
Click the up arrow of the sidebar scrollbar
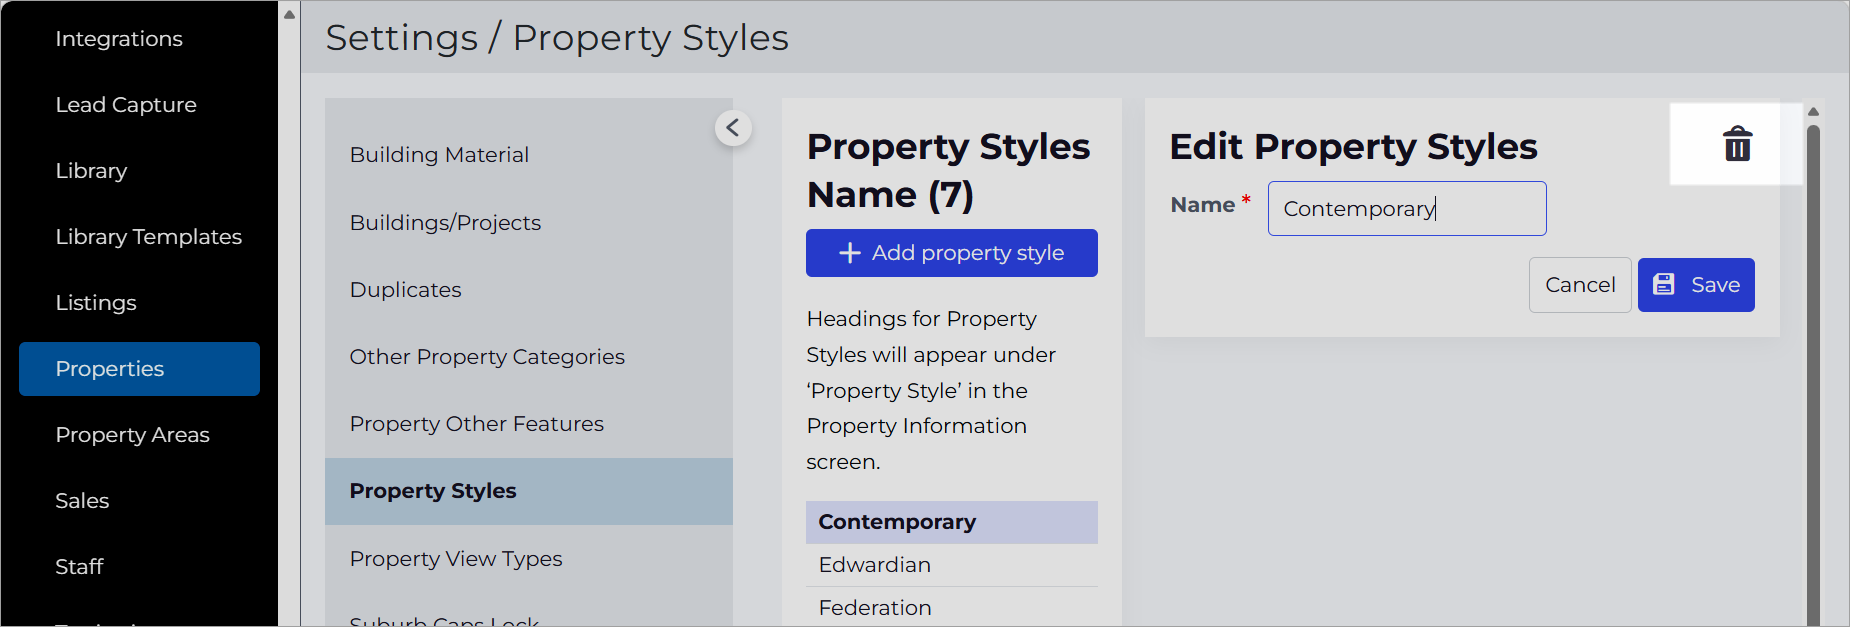point(289,14)
